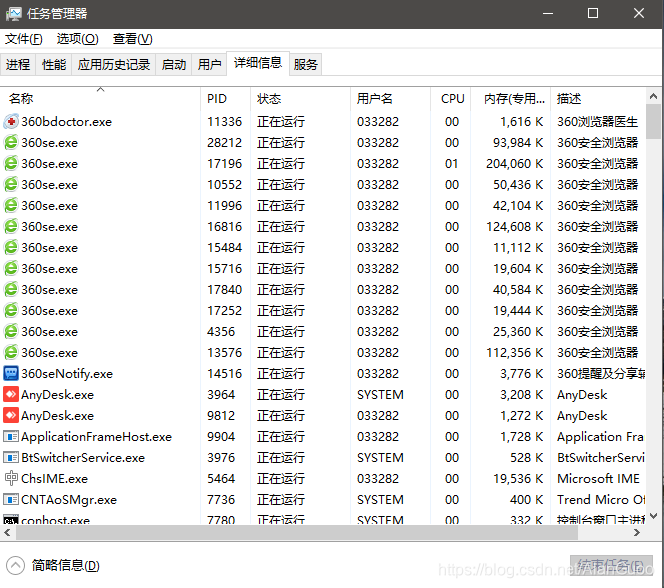Click the 360se.exe icon with PID 17252
This screenshot has height=588, width=664.
[x=11, y=311]
